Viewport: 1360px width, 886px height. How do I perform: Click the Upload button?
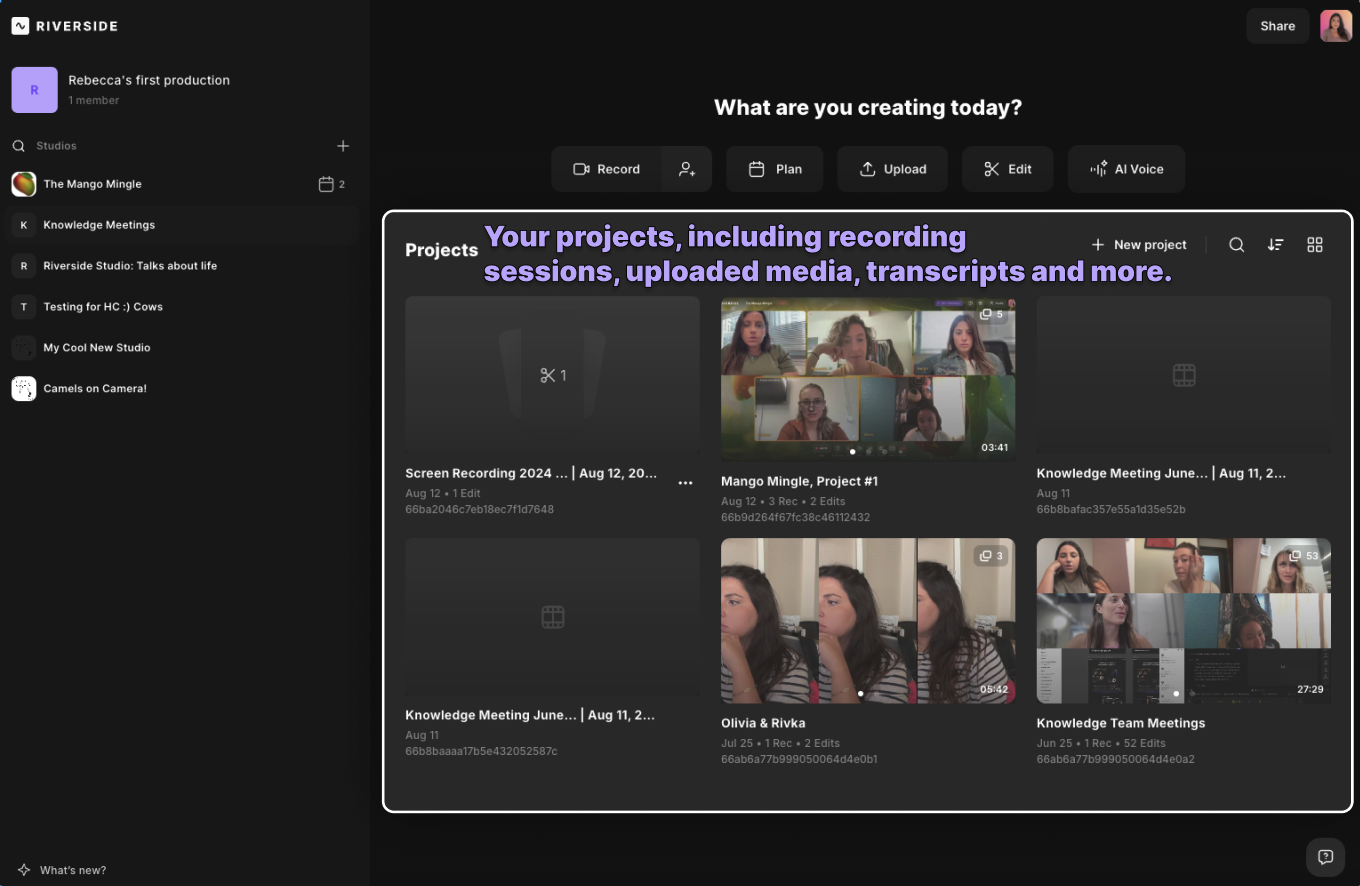(893, 169)
